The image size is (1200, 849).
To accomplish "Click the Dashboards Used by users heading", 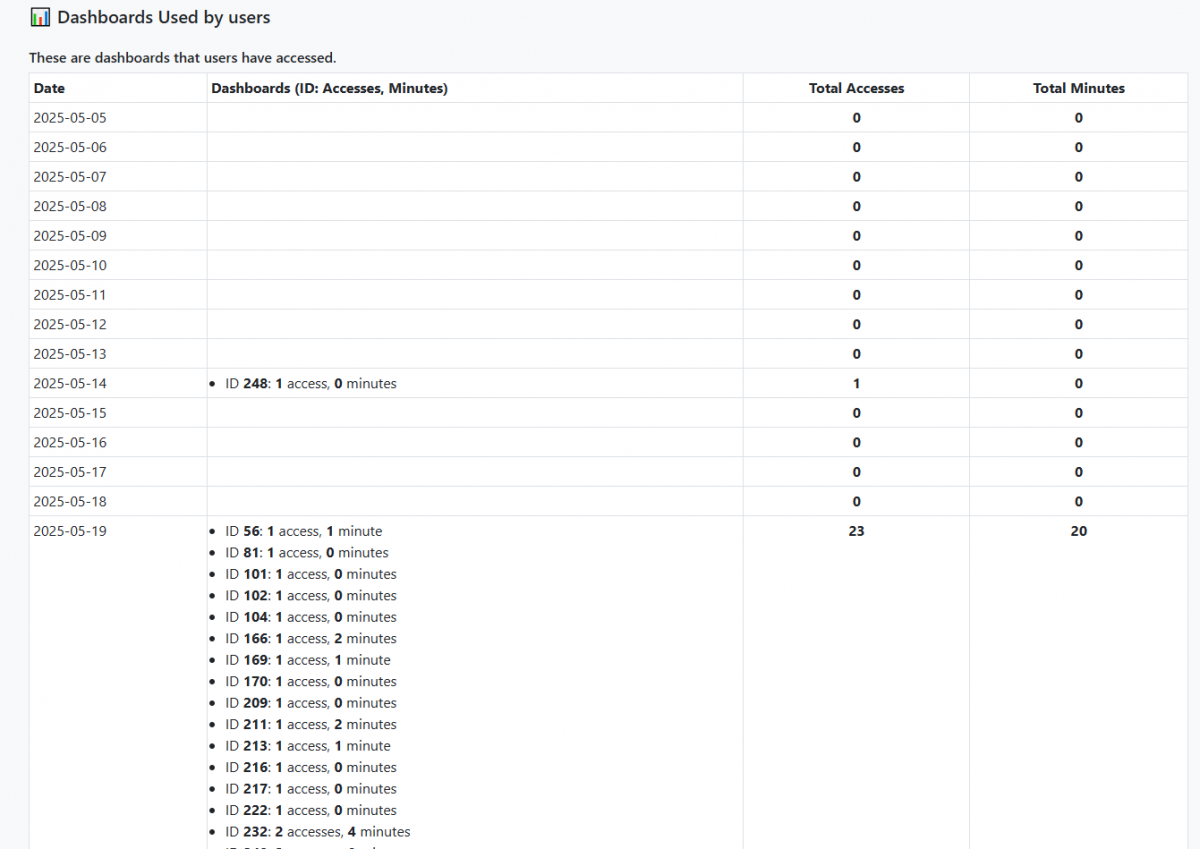I will coord(164,18).
